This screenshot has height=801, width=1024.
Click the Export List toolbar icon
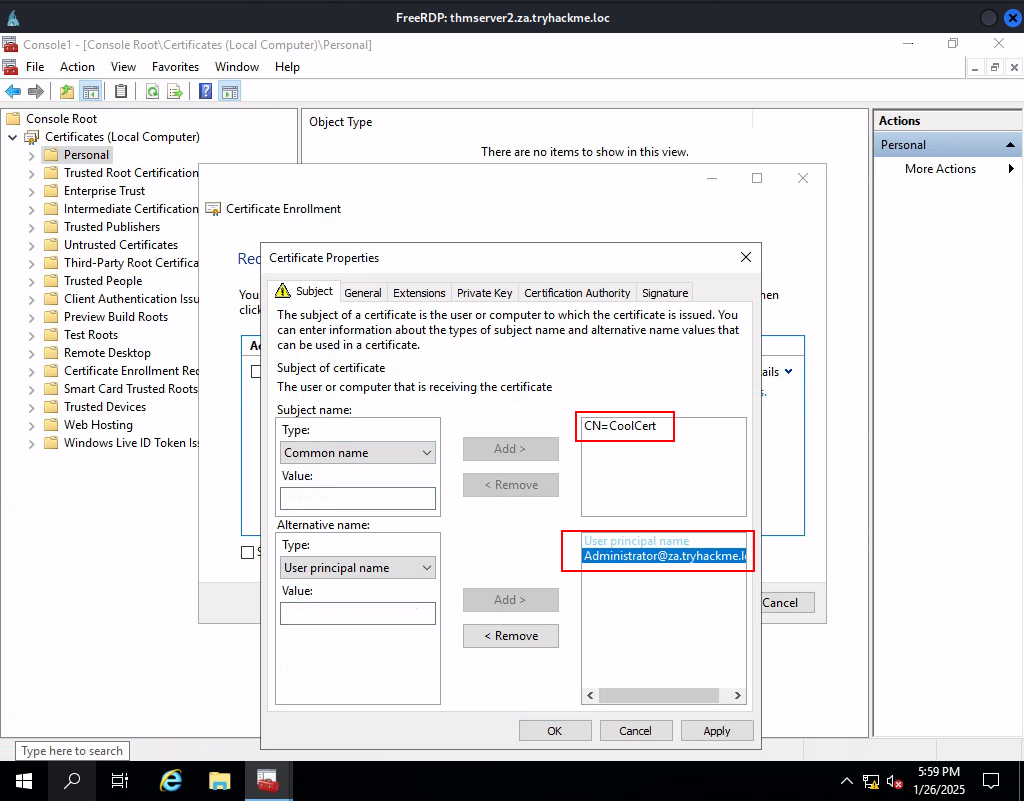175,91
